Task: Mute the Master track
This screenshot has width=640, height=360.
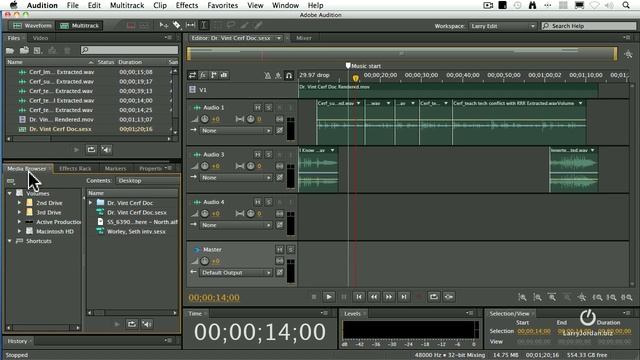Action: tap(280, 249)
